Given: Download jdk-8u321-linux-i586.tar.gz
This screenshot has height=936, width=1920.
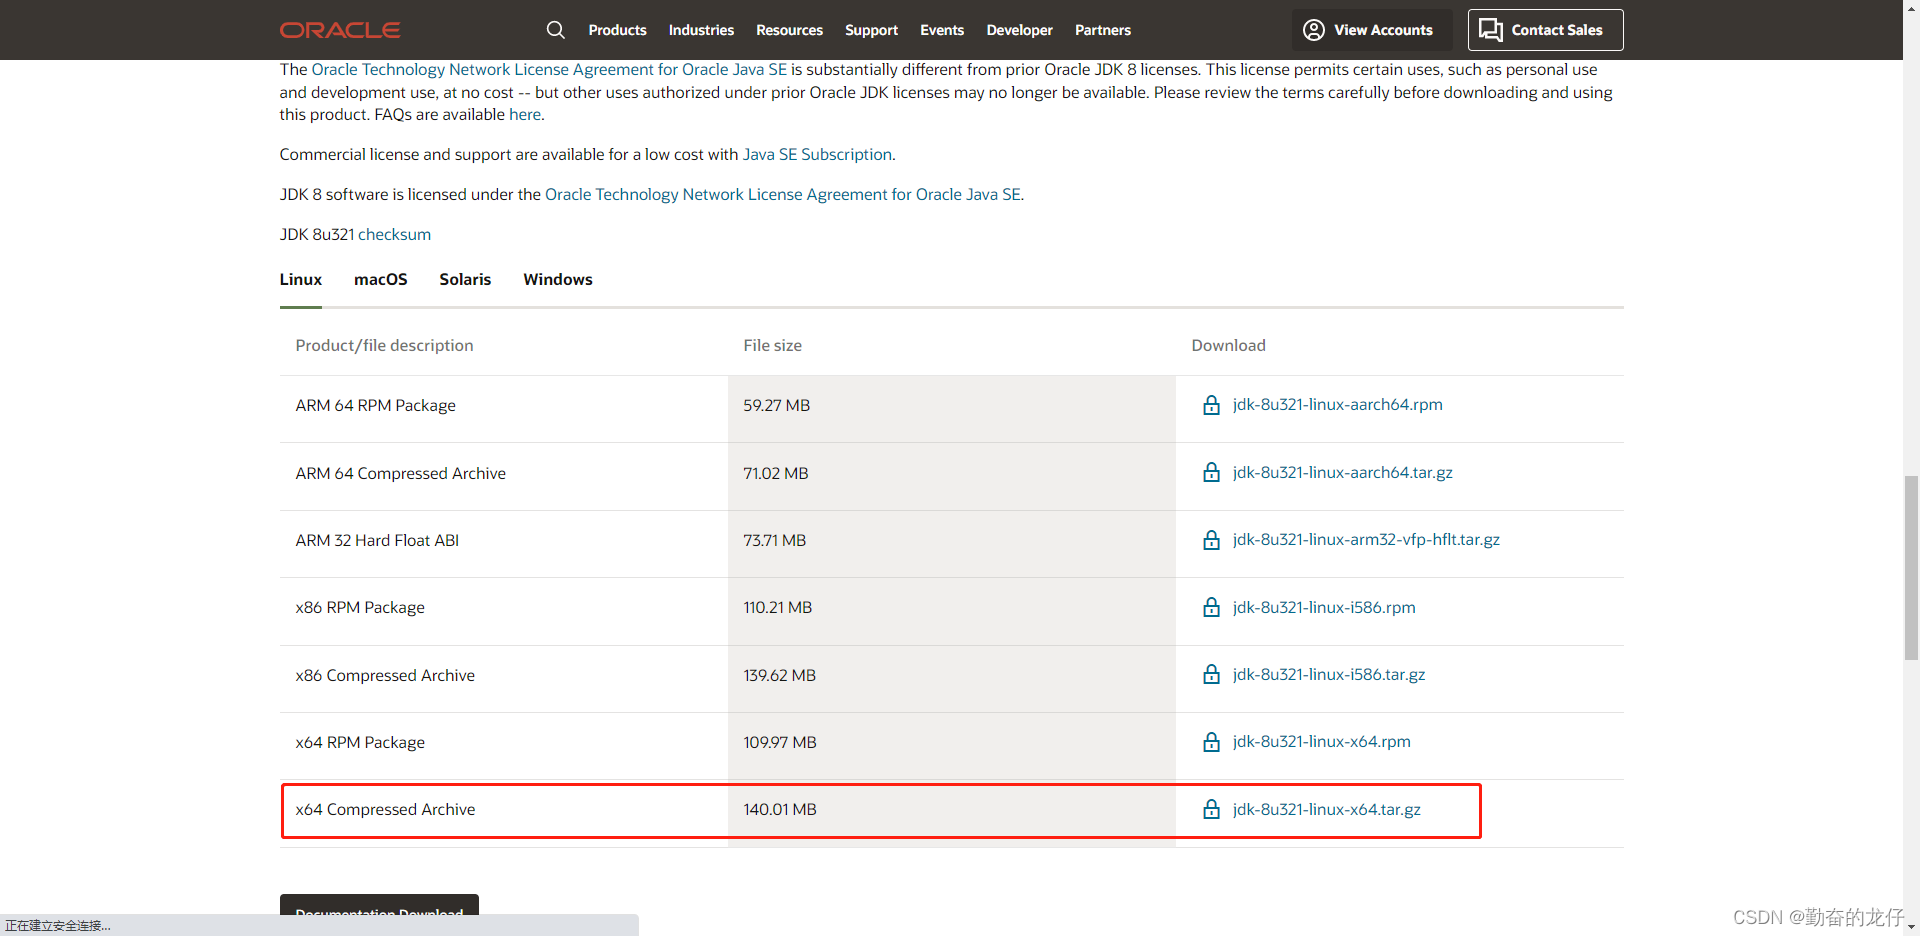Looking at the screenshot, I should [x=1329, y=674].
